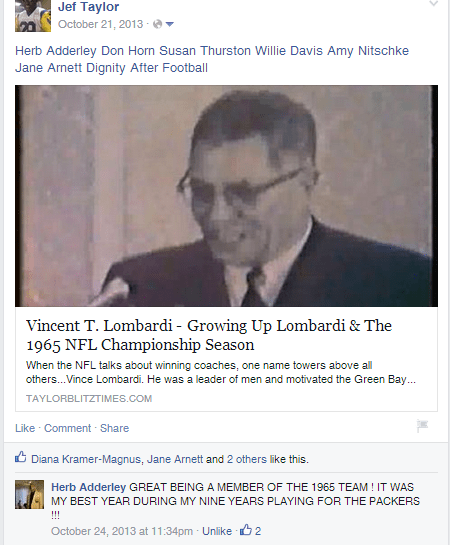Open Jef Taylor's profile picture
The width and height of the screenshot is (450, 545).
pos(33,16)
